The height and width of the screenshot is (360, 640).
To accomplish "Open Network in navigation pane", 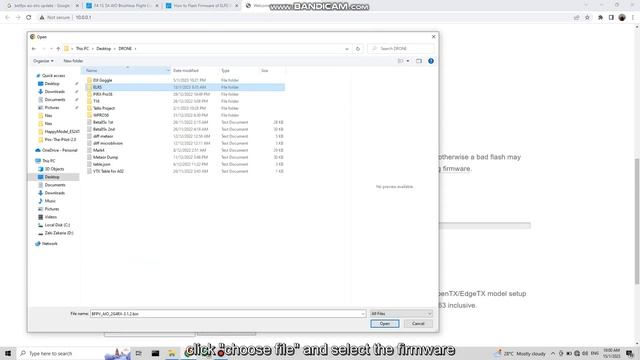I will coord(49,244).
